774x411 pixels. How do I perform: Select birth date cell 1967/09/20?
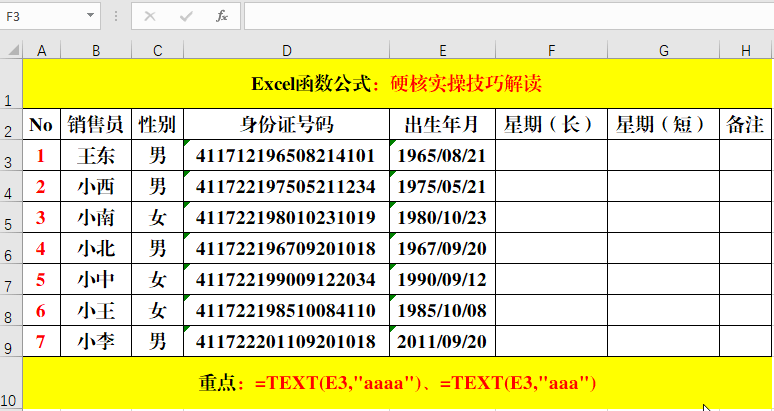[x=442, y=248]
